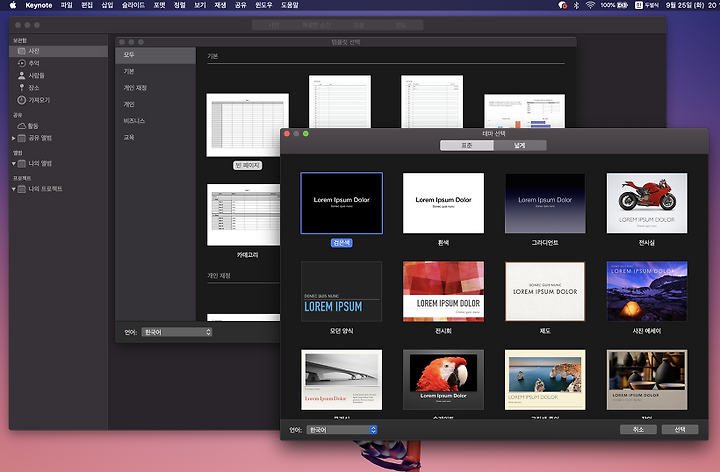Click the Wi-Fi status icon in menu bar
The image size is (720, 472).
591,5
